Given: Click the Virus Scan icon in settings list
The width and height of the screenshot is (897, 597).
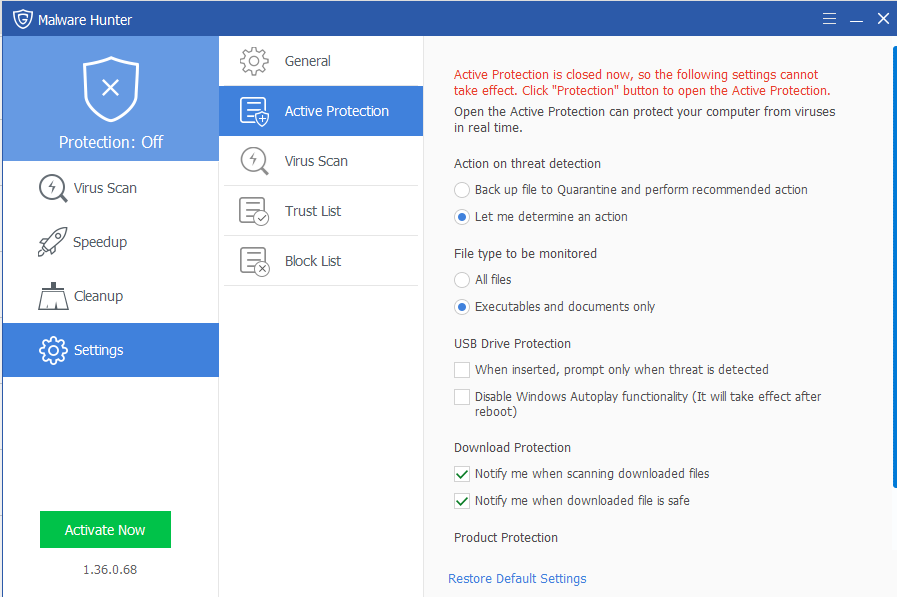Looking at the screenshot, I should click(254, 161).
